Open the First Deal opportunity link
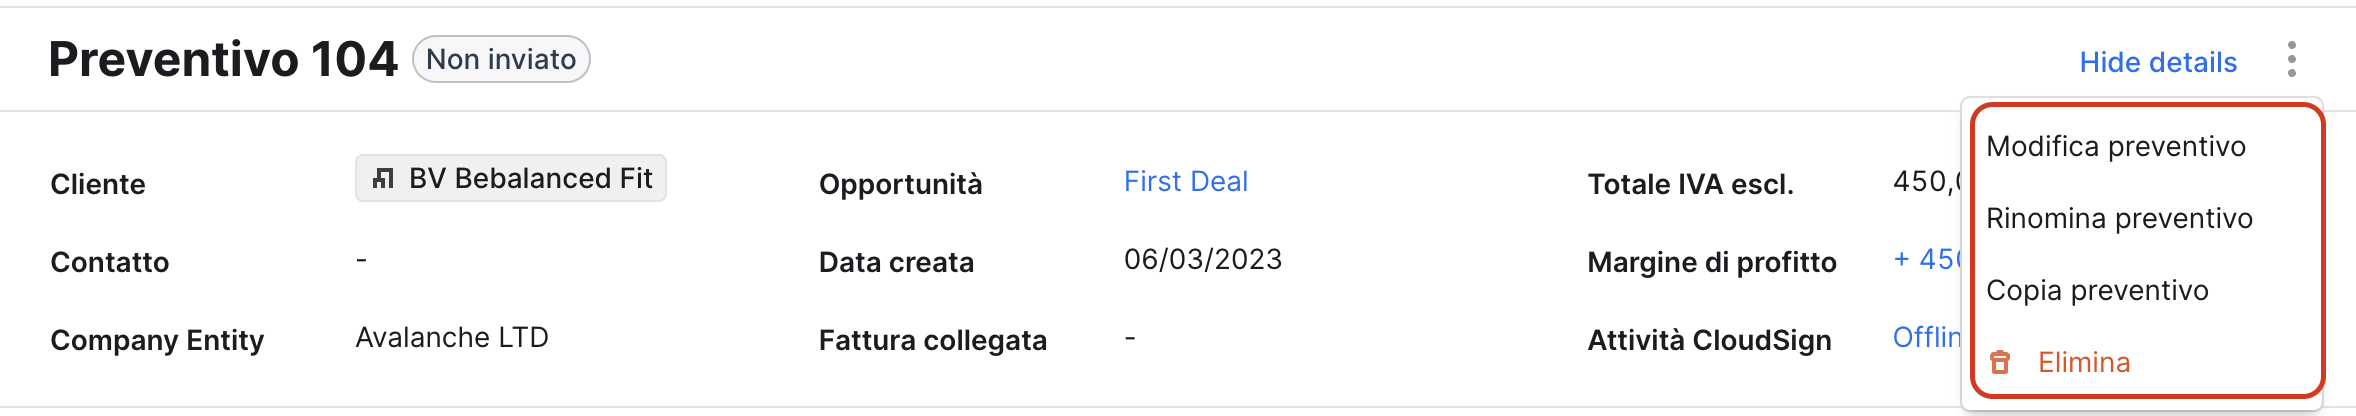Screen dimensions: 2356x416 tap(1186, 181)
